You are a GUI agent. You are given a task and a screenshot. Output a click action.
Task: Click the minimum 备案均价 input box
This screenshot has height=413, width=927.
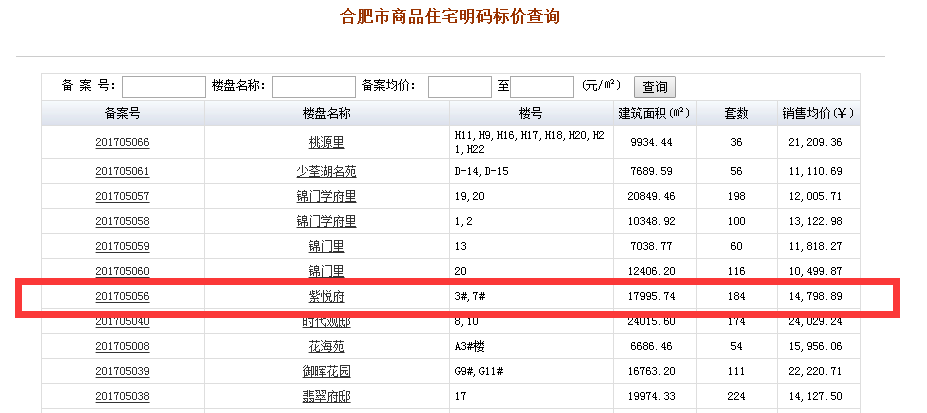459,87
